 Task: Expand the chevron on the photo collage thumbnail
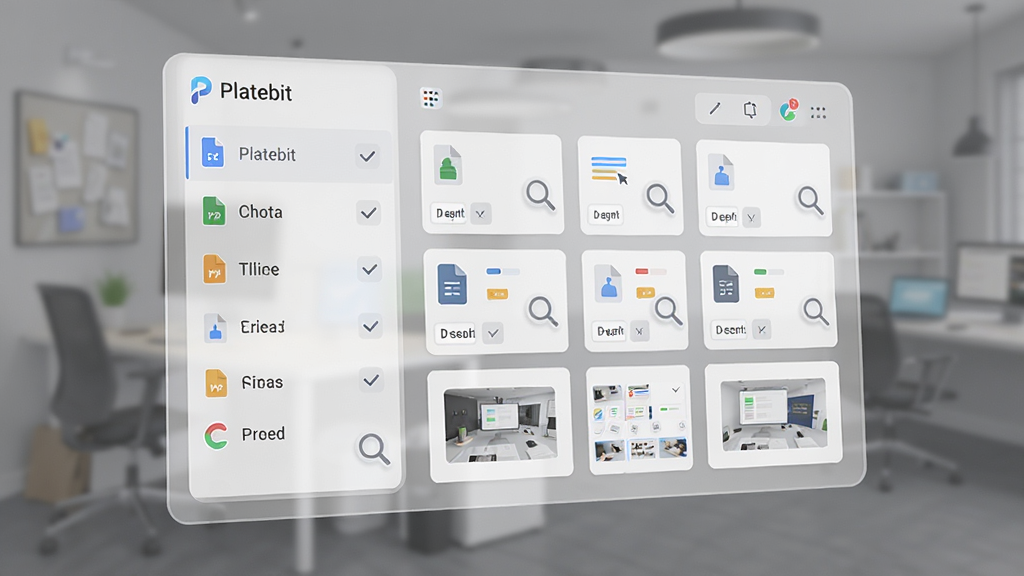point(676,390)
